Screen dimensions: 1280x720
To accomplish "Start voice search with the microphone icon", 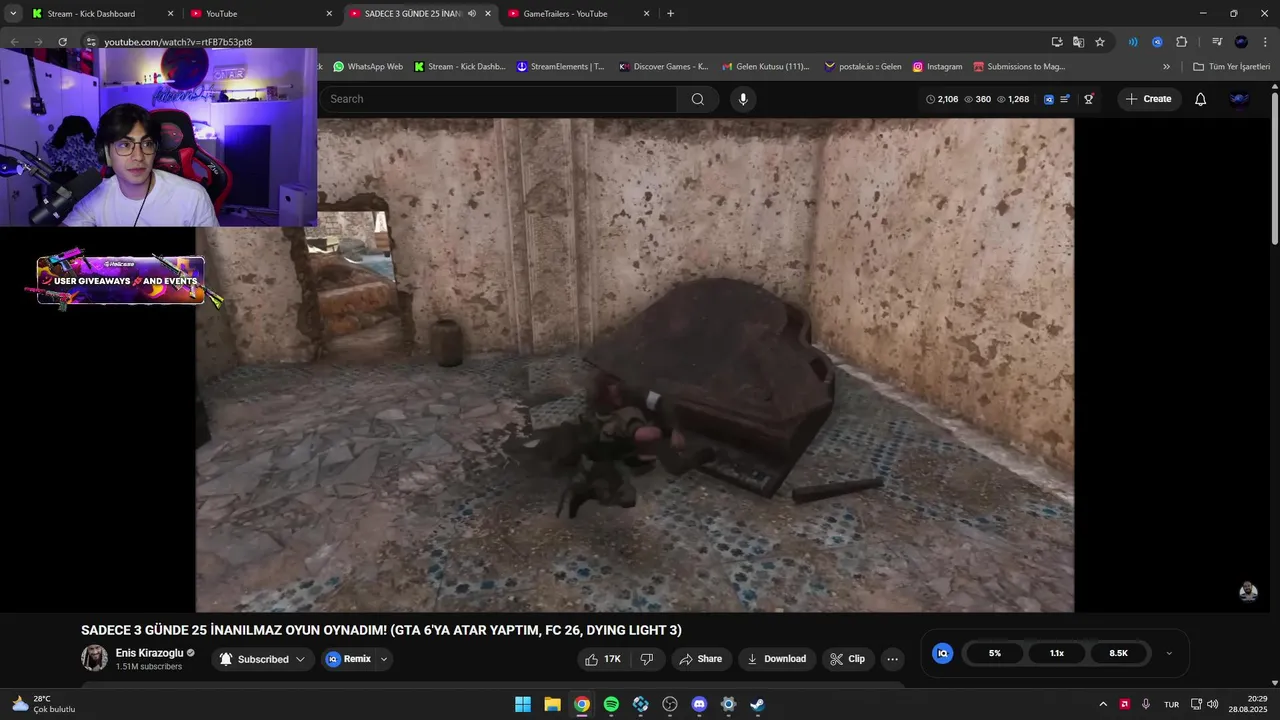I will pyautogui.click(x=742, y=99).
